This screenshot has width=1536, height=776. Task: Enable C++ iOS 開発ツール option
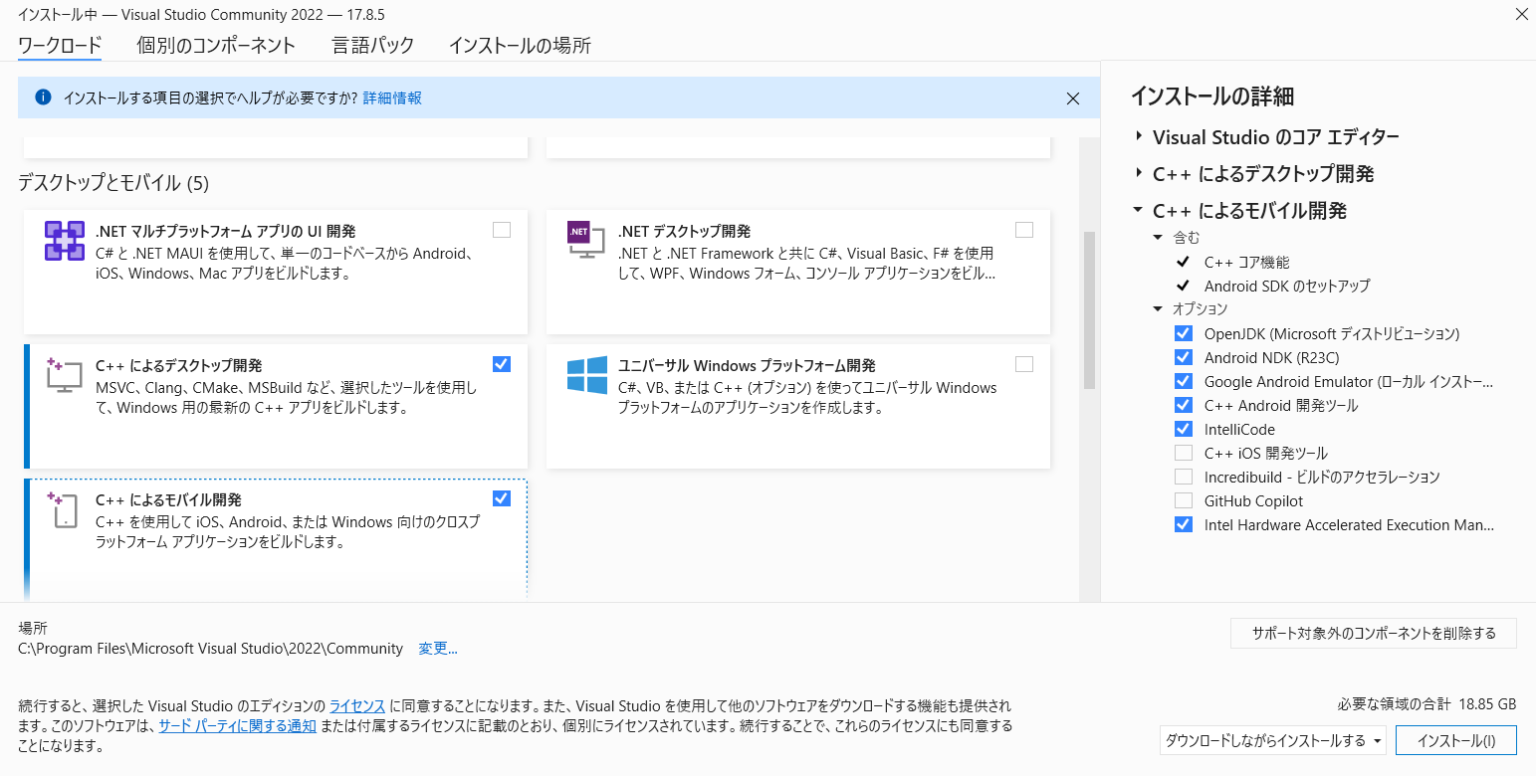[1183, 453]
